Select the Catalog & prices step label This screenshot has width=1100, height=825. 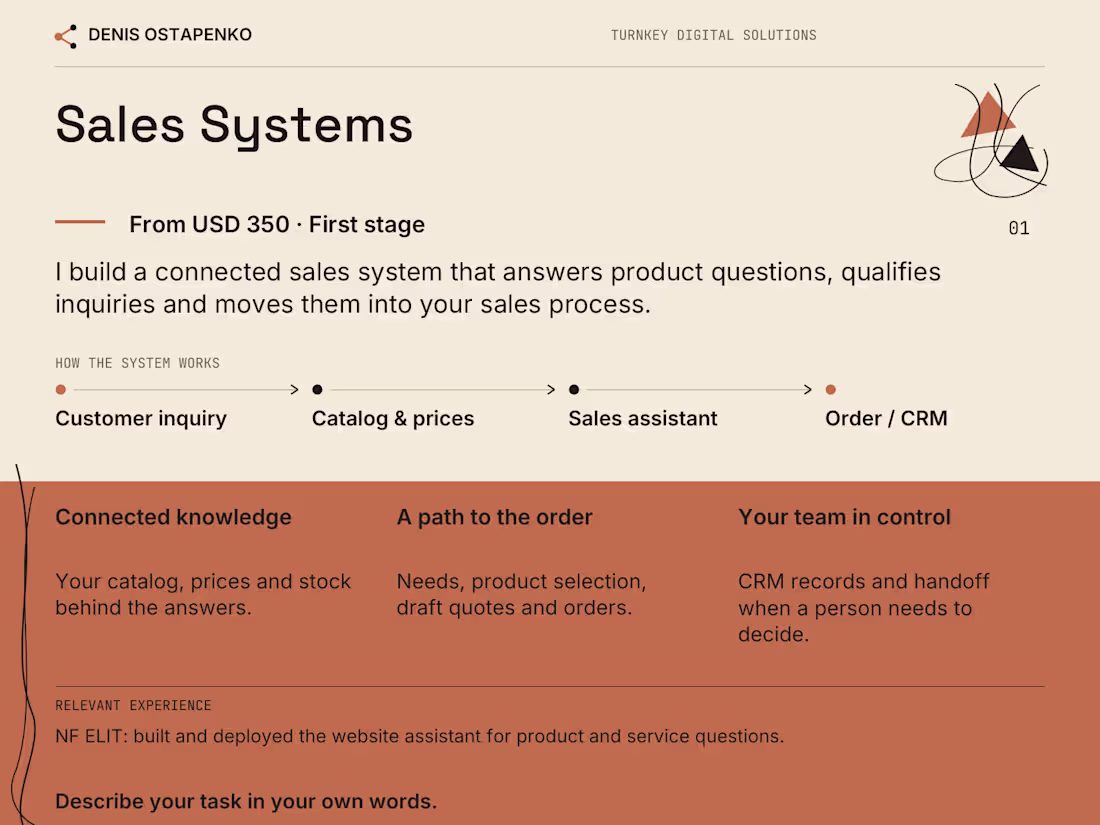[x=393, y=419]
